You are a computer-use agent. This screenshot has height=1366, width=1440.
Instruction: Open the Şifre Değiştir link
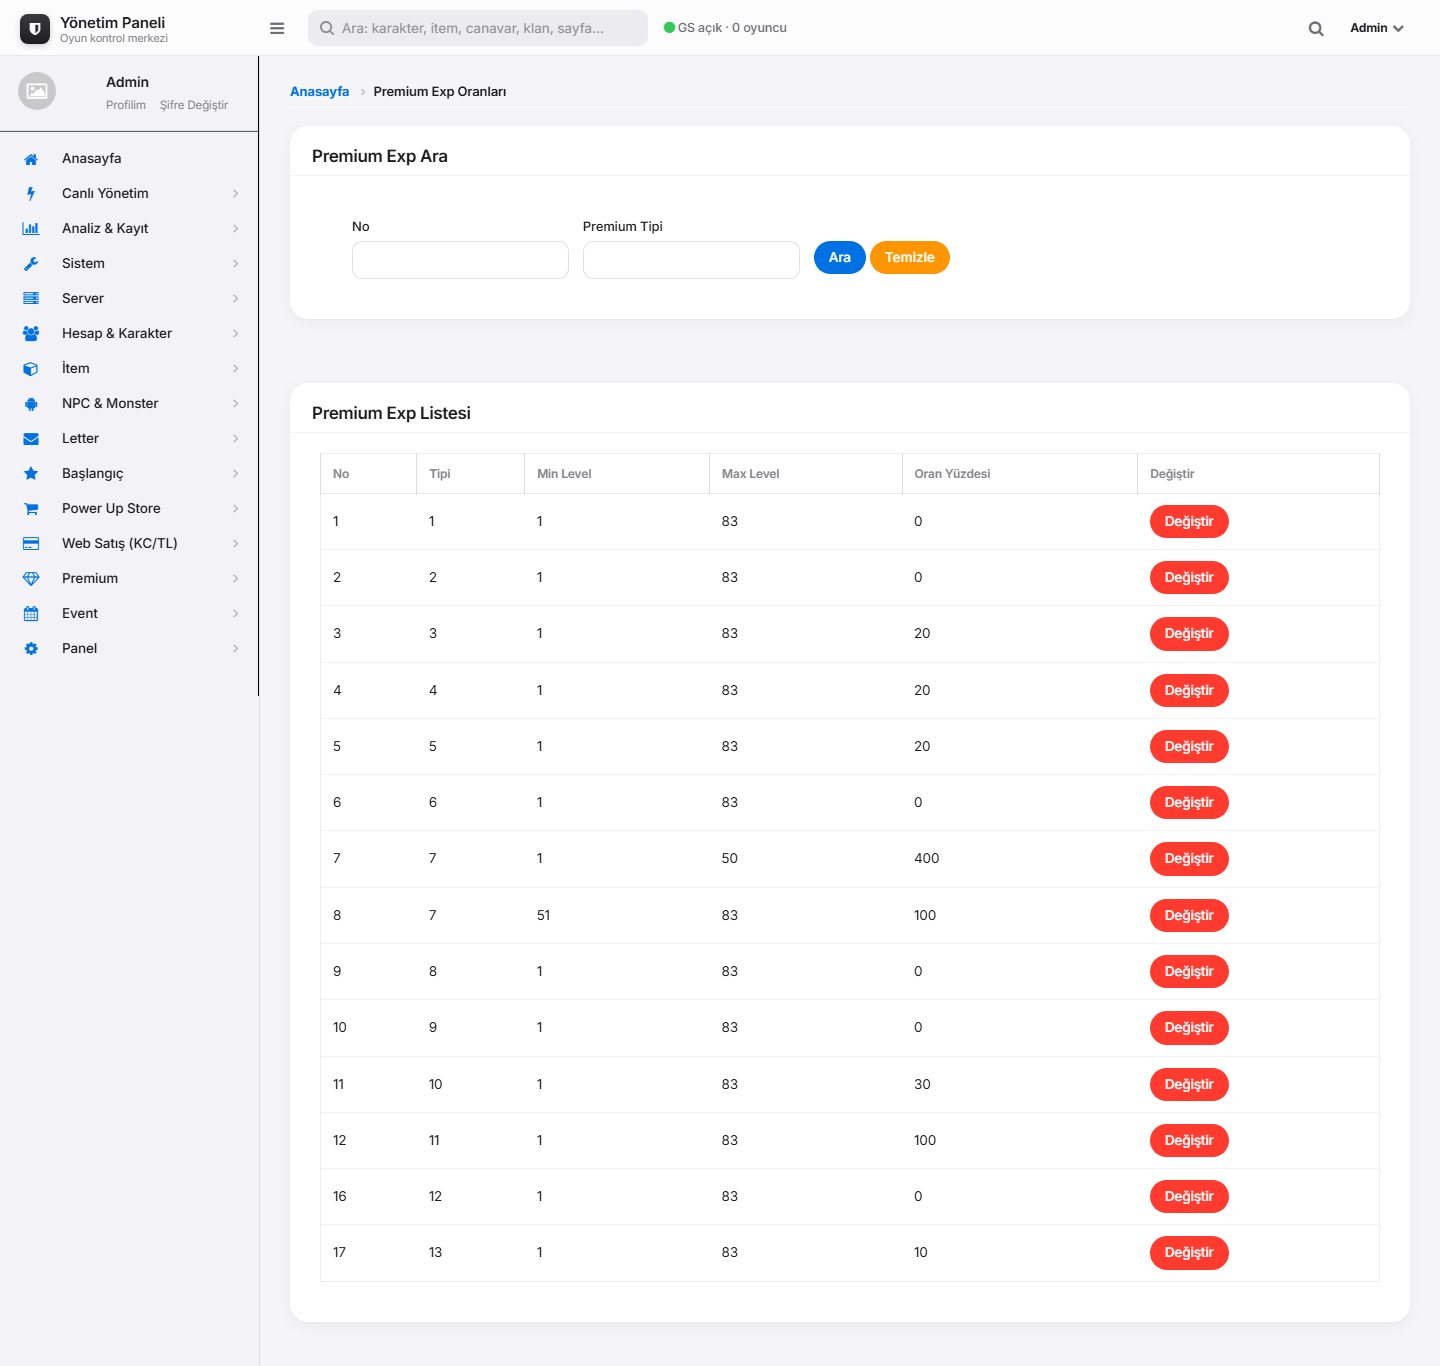pyautogui.click(x=194, y=105)
